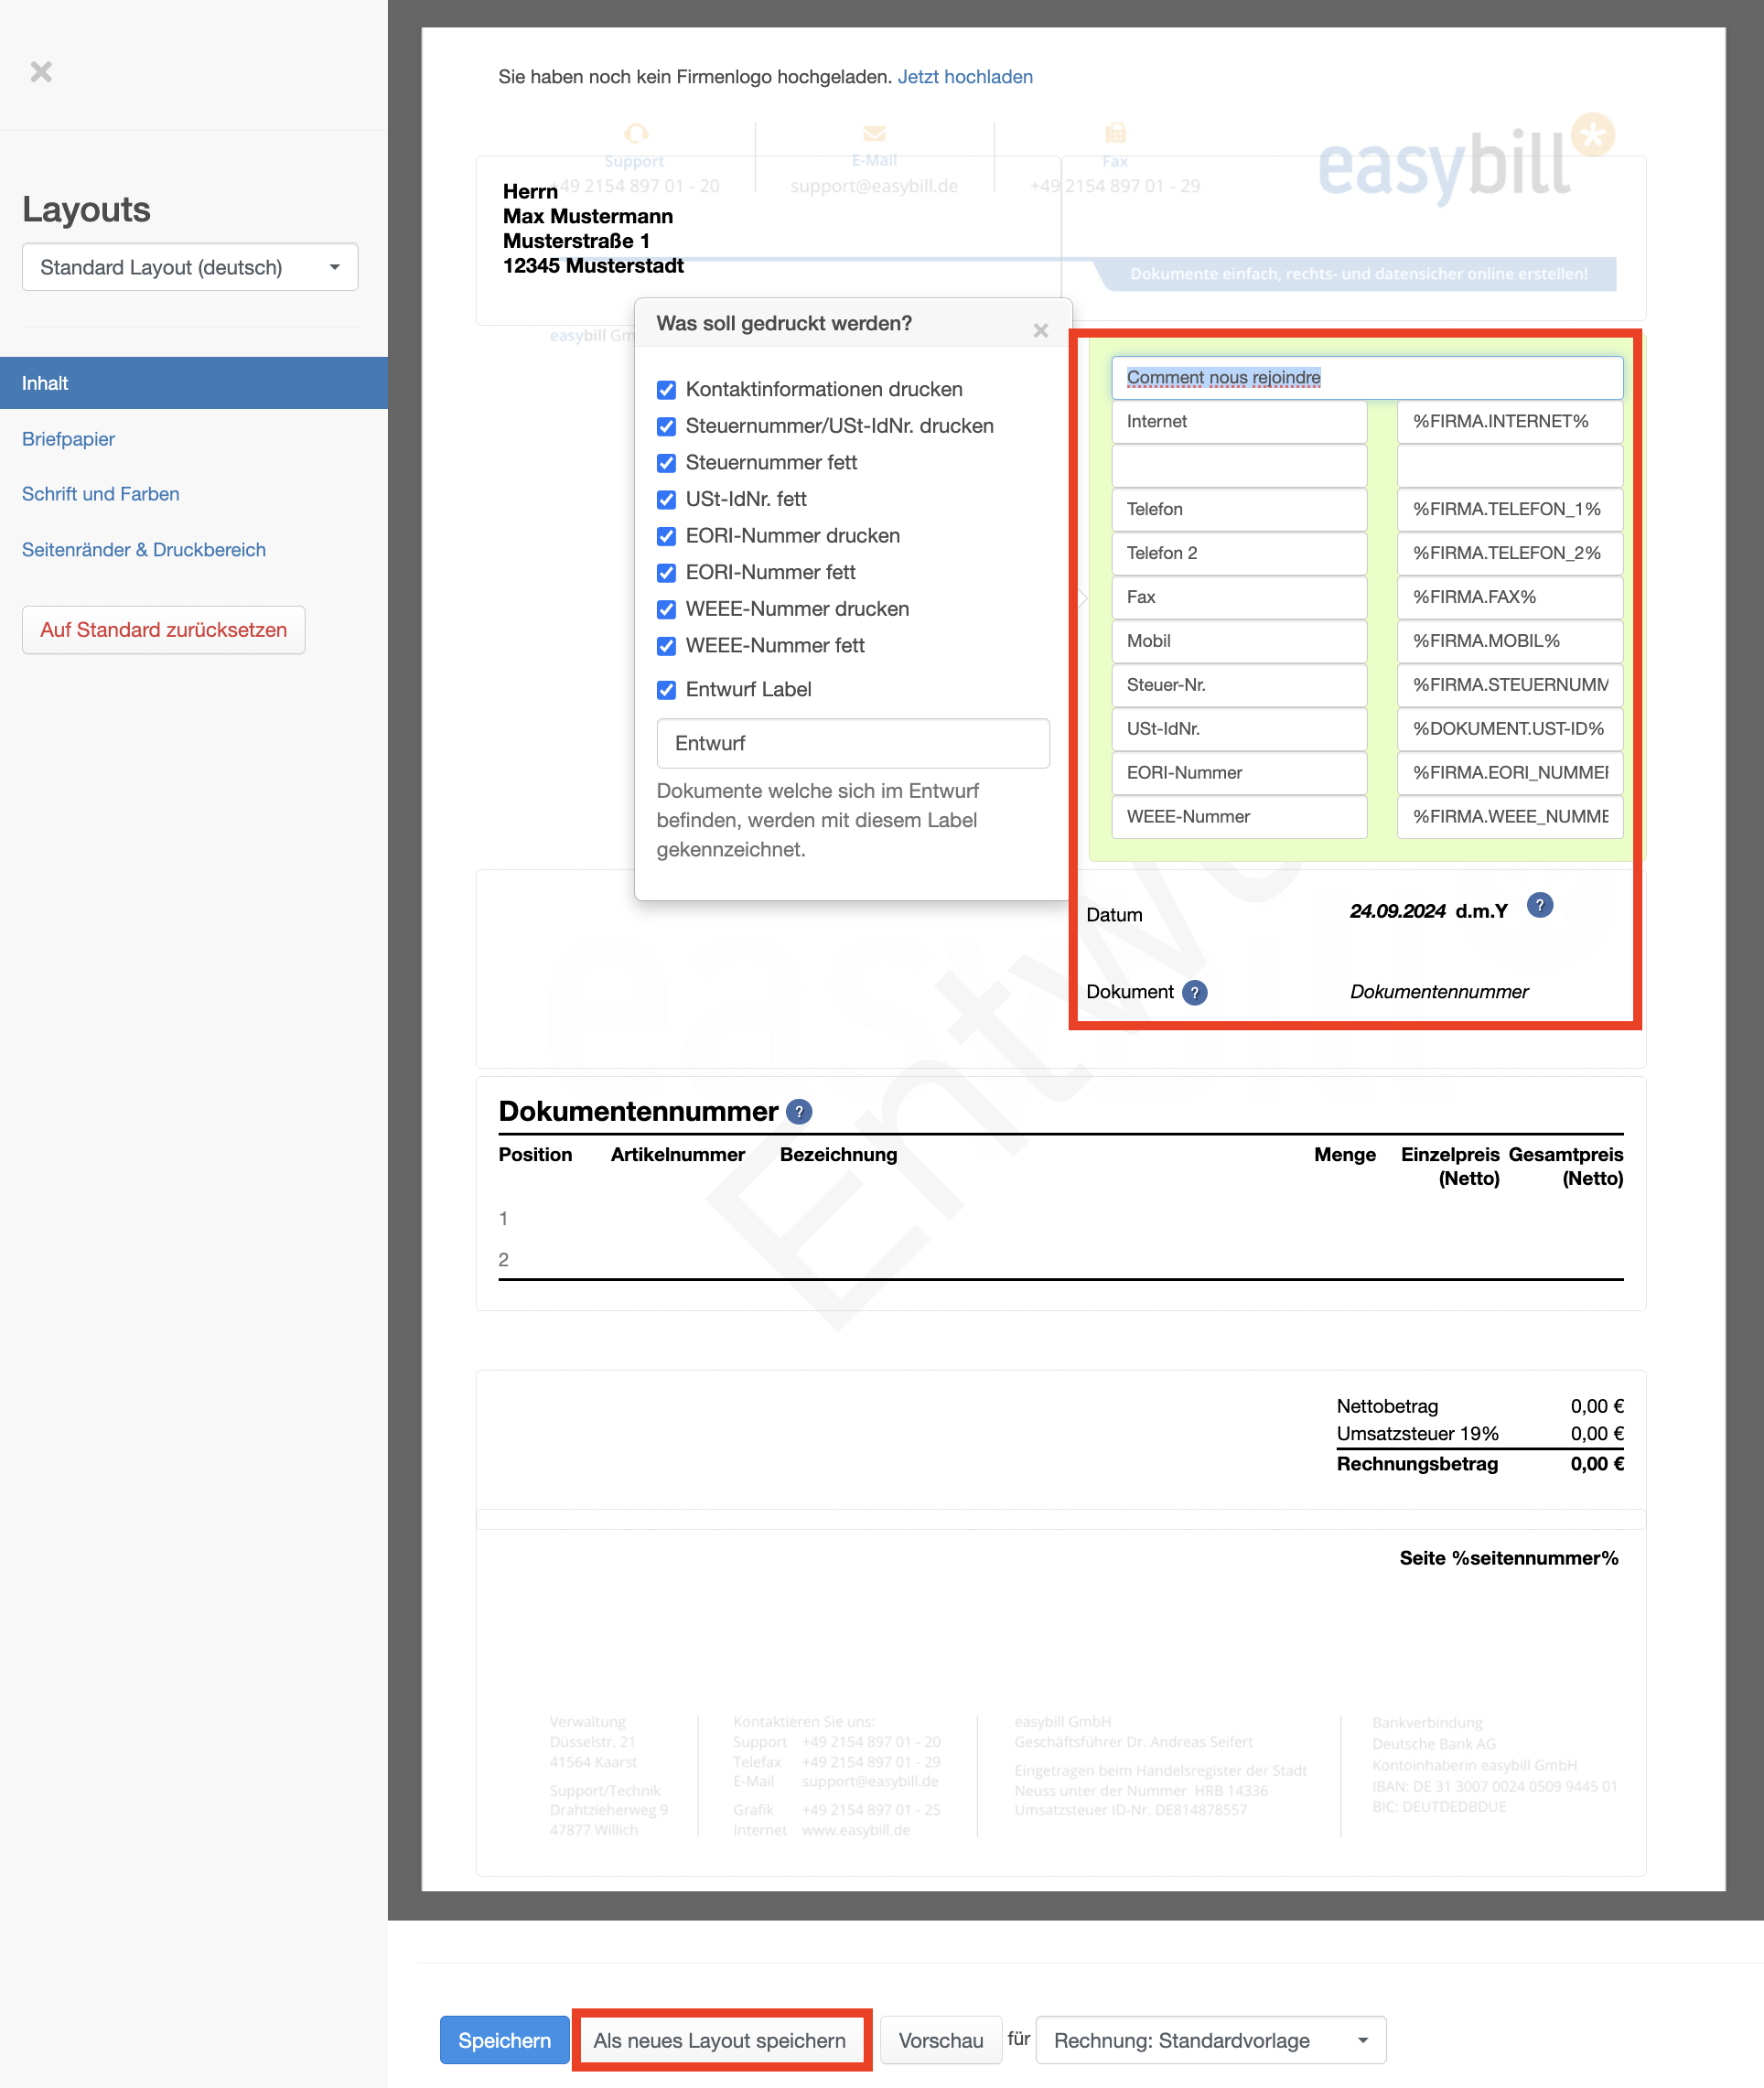
Task: Toggle 'Kontaktinformationen drucken' checkbox
Action: tap(666, 390)
